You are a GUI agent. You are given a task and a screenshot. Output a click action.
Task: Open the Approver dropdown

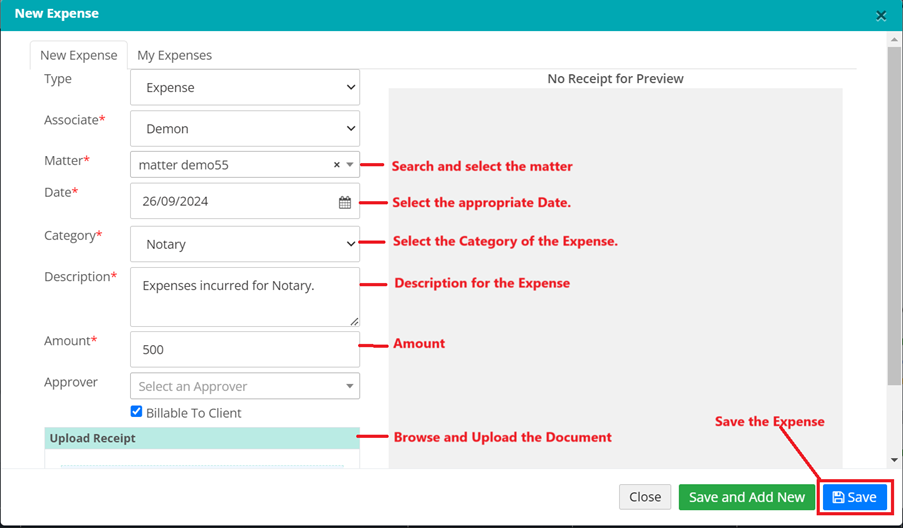tap(245, 386)
